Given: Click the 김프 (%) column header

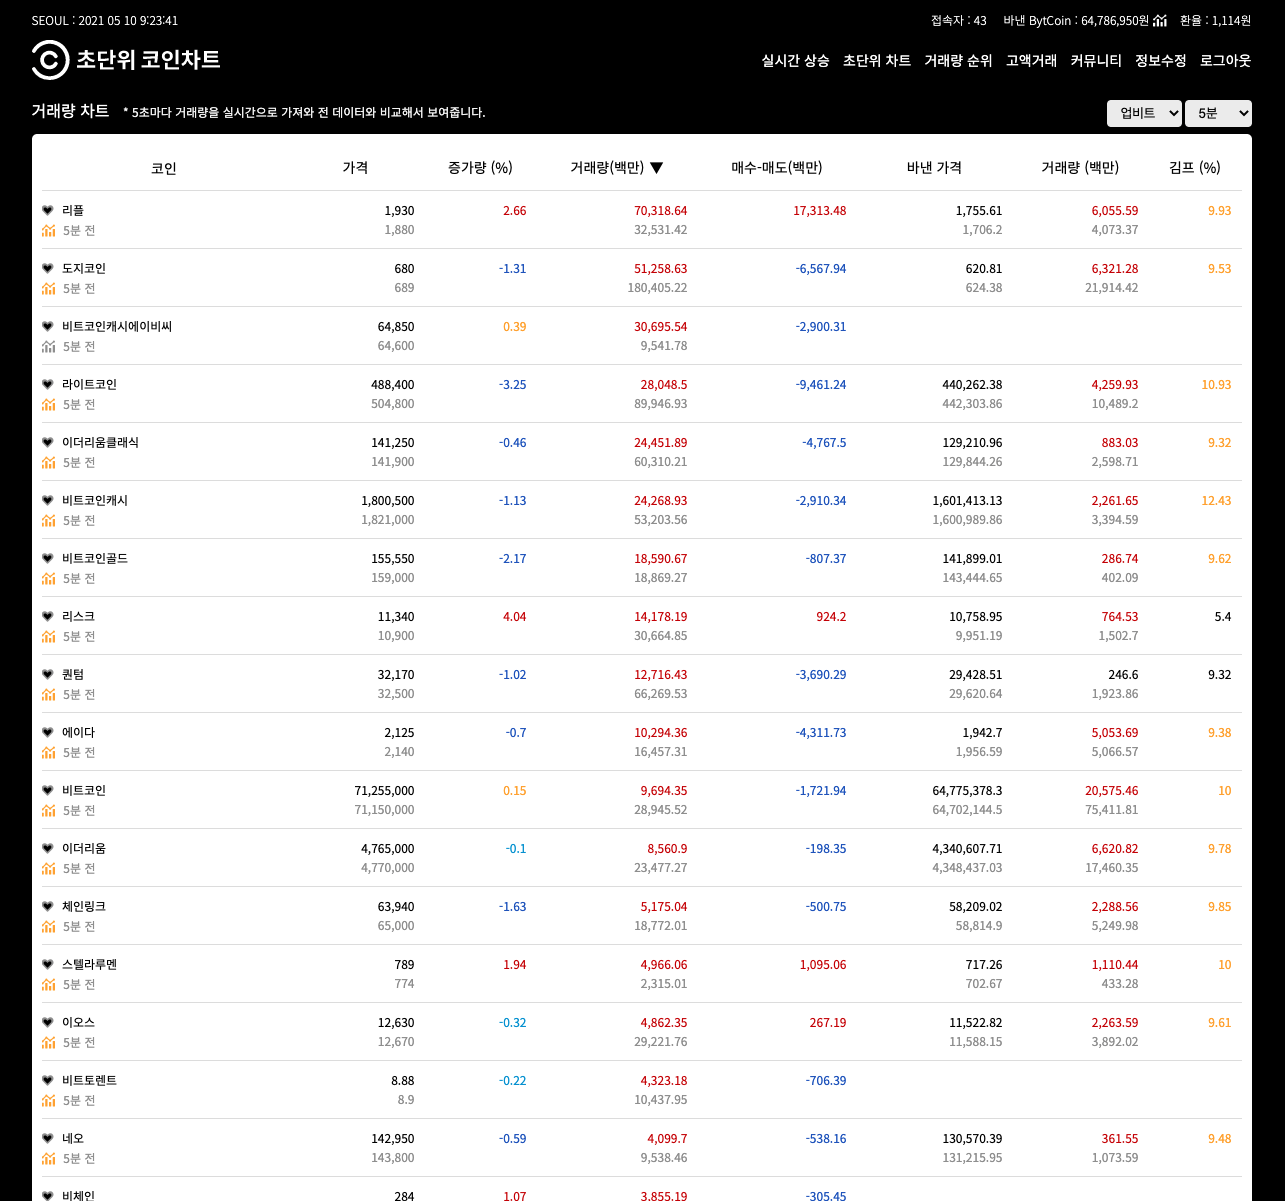Looking at the screenshot, I should pyautogui.click(x=1195, y=168).
